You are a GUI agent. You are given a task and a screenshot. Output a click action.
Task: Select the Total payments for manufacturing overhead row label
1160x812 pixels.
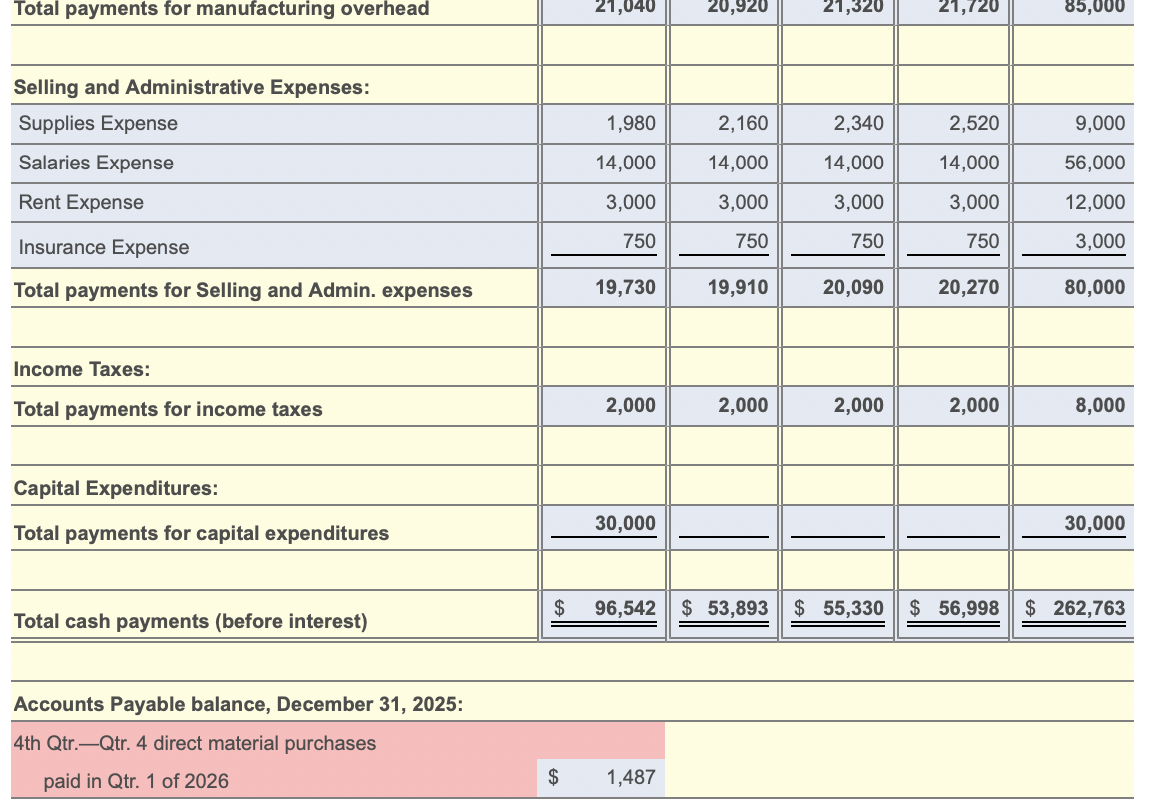coord(220,9)
